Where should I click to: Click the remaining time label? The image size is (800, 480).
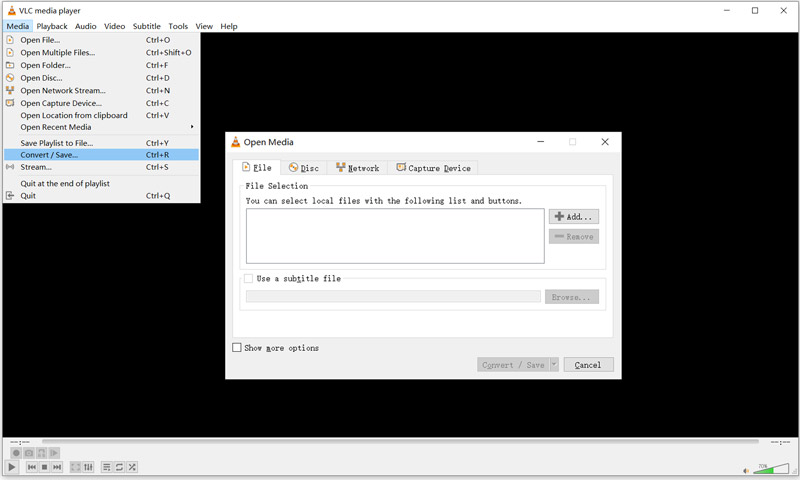pyautogui.click(x=780, y=442)
